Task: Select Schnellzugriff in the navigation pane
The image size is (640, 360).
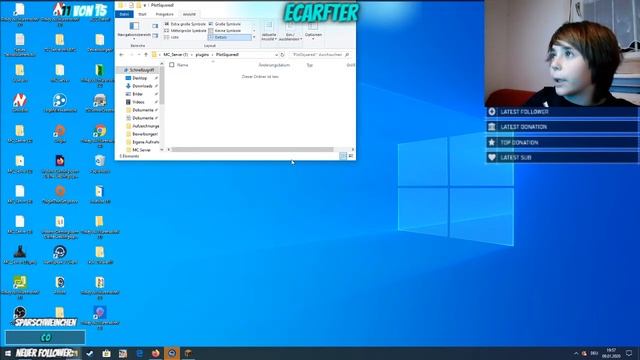Action: click(x=139, y=70)
